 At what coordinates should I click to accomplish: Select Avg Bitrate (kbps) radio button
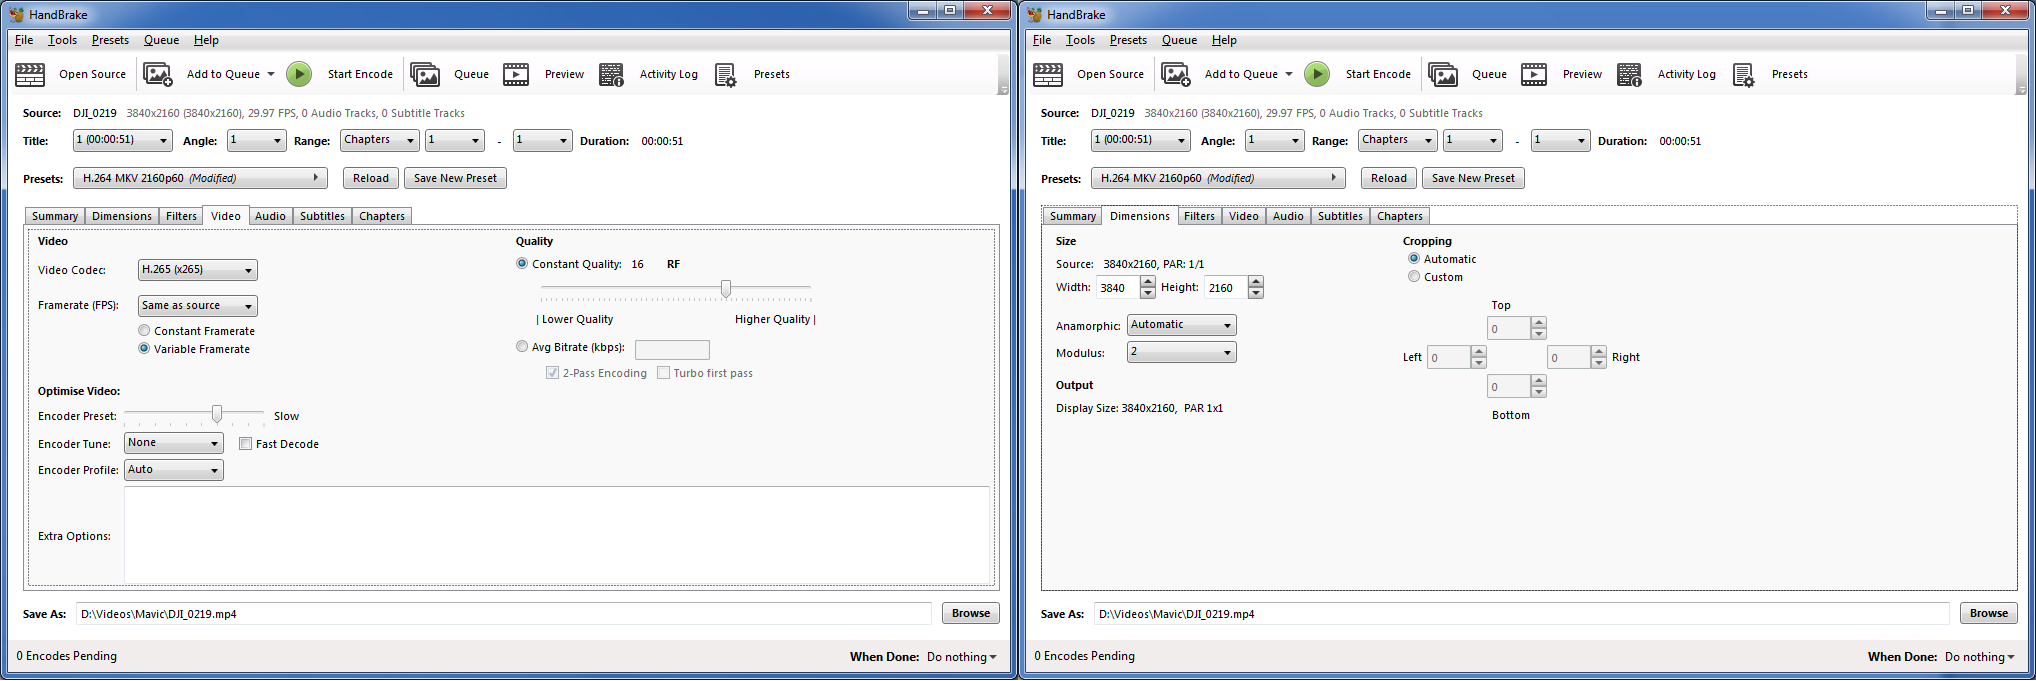[x=522, y=347]
